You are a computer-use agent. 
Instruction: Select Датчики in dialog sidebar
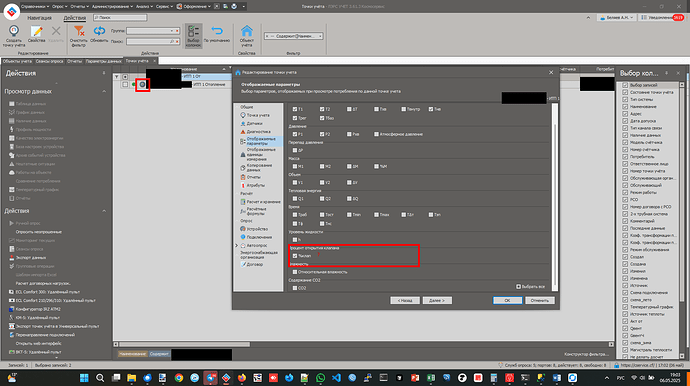254,123
